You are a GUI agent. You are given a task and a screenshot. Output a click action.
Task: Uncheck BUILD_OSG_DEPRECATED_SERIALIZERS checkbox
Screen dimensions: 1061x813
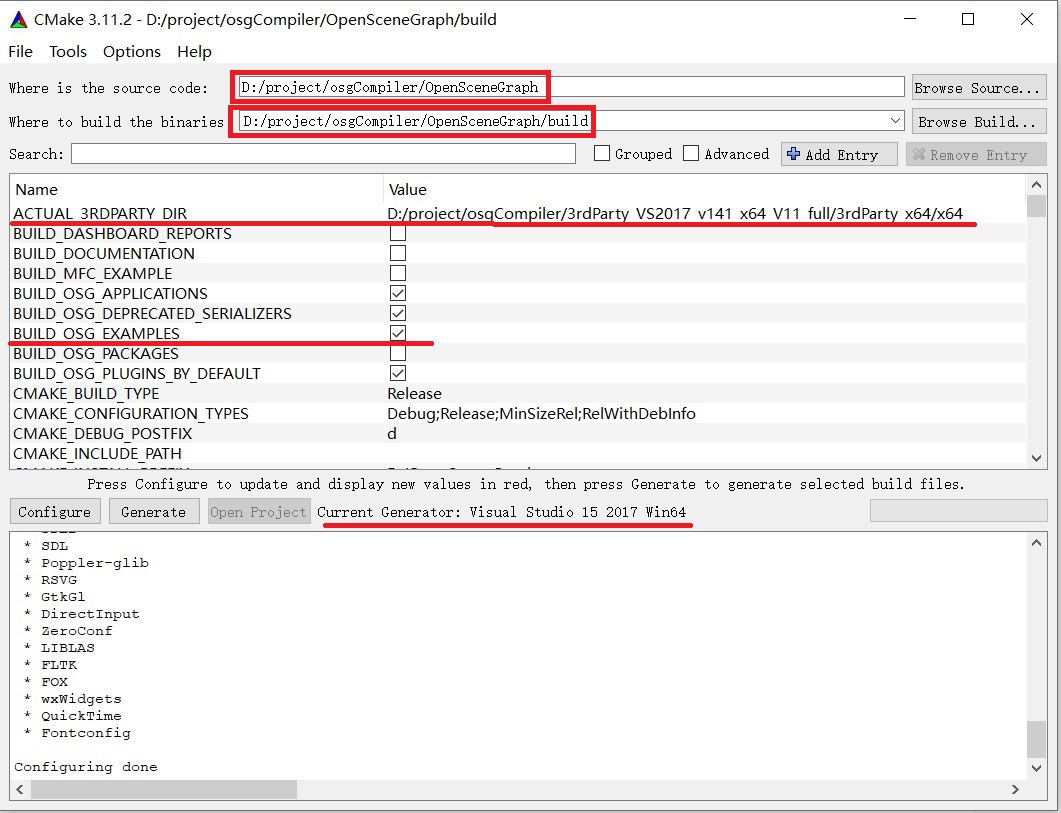click(x=398, y=313)
